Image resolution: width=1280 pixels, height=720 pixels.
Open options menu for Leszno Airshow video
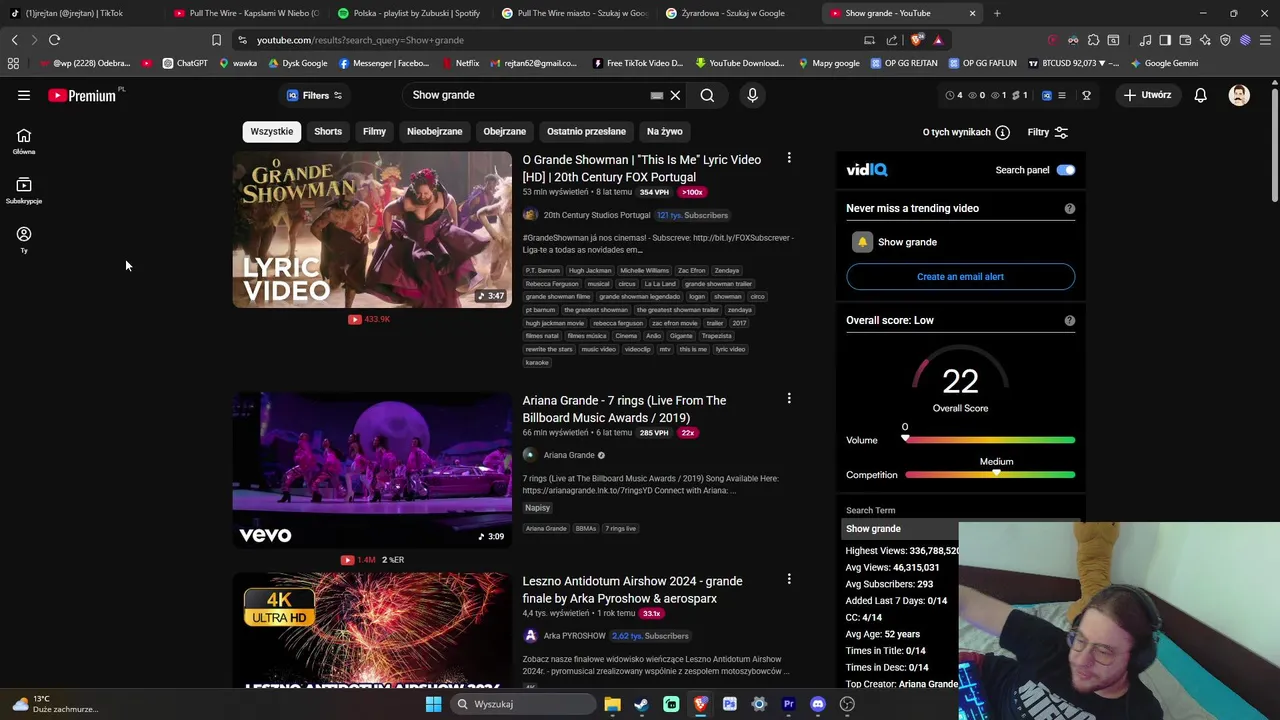(789, 579)
